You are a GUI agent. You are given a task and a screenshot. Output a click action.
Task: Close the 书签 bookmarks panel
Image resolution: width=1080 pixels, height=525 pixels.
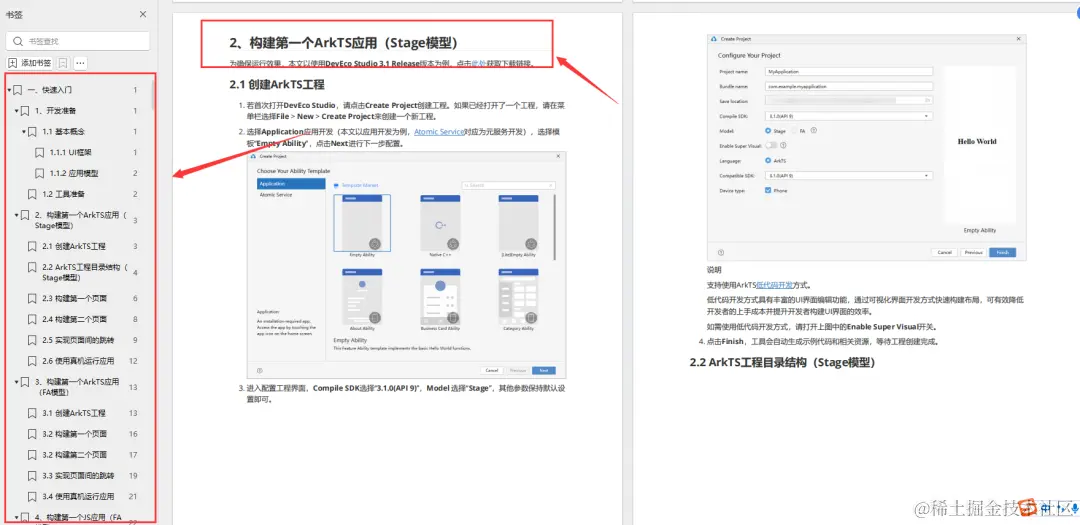[x=143, y=14]
